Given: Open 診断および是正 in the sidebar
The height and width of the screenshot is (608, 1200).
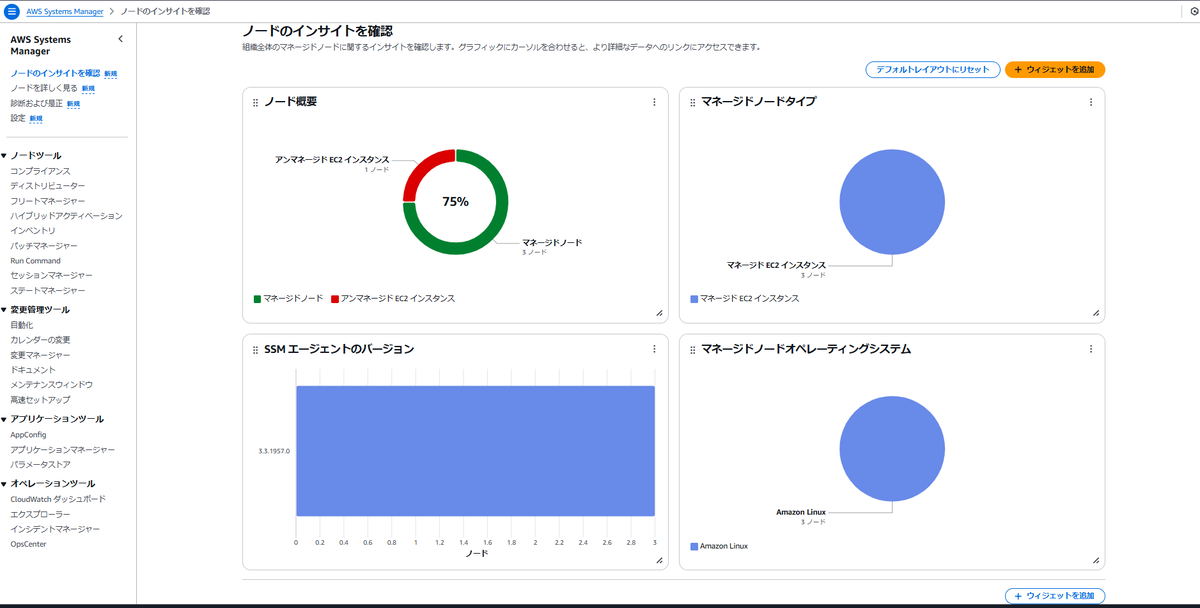Looking at the screenshot, I should [x=37, y=103].
